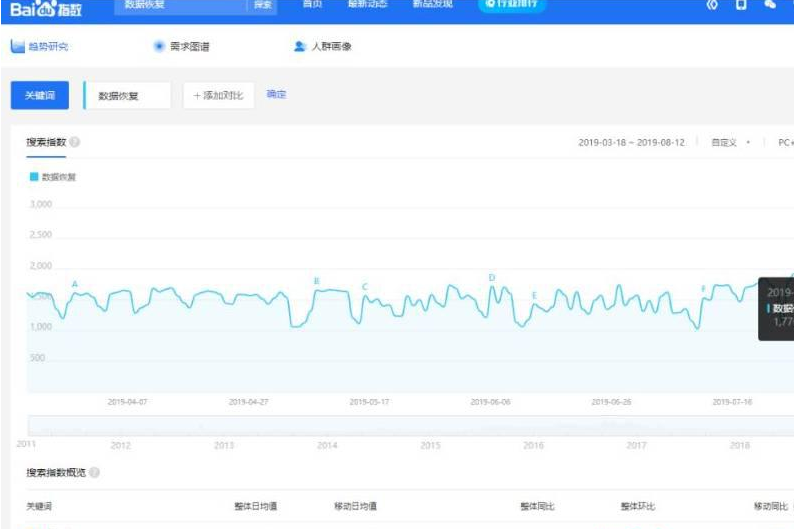Click 2018 on the year timeline
The width and height of the screenshot is (794, 529).
click(740, 445)
